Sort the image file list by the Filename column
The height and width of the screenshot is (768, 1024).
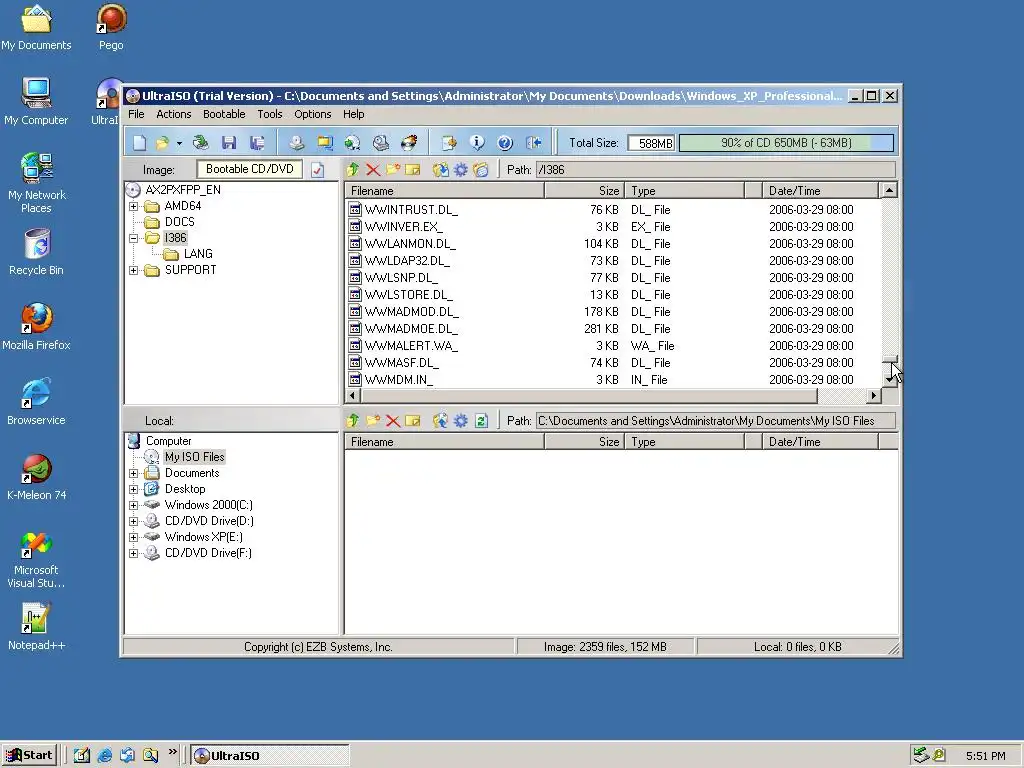pyautogui.click(x=444, y=191)
